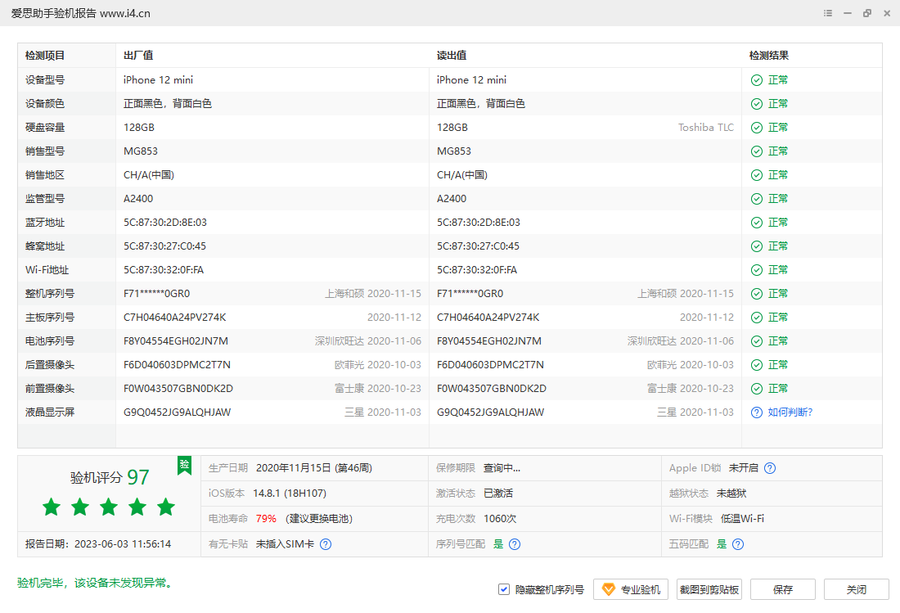Click the 保修期限 查询中... value

point(502,468)
